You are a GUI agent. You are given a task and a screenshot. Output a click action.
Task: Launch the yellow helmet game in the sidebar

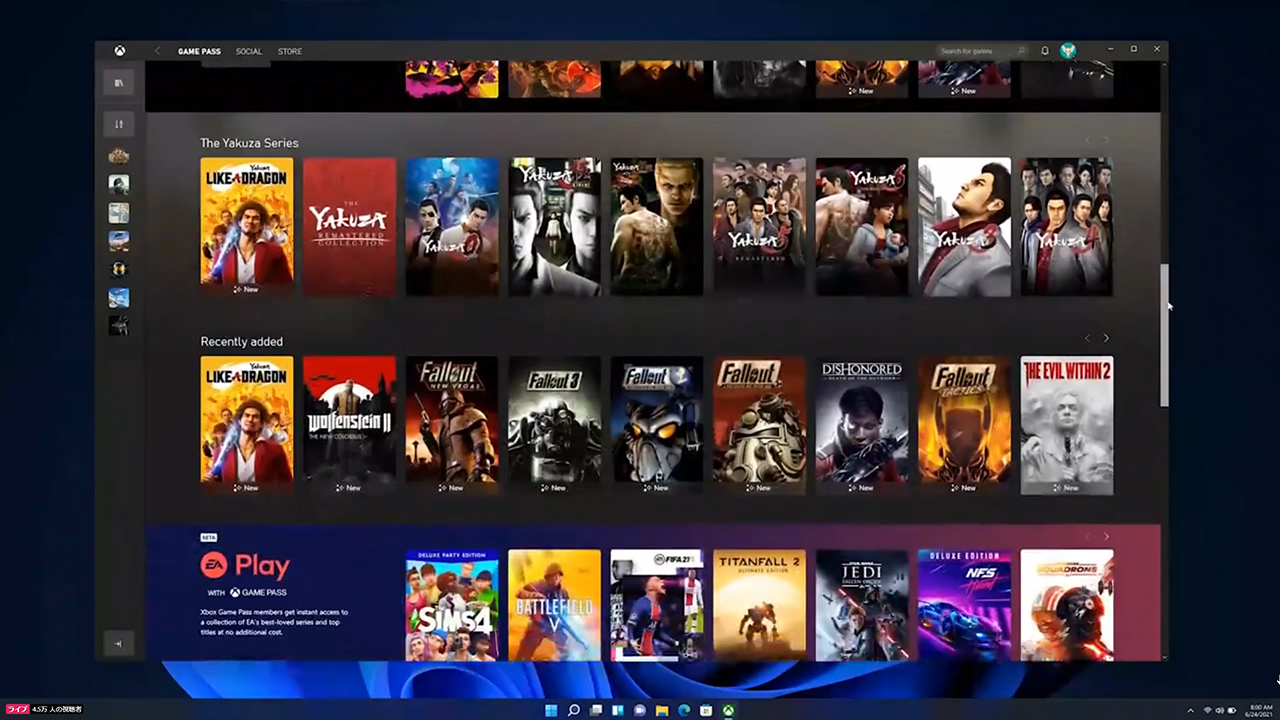click(119, 269)
